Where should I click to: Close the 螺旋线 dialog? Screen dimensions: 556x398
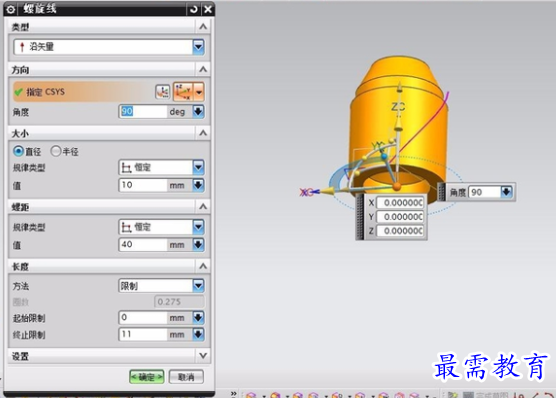pos(208,9)
